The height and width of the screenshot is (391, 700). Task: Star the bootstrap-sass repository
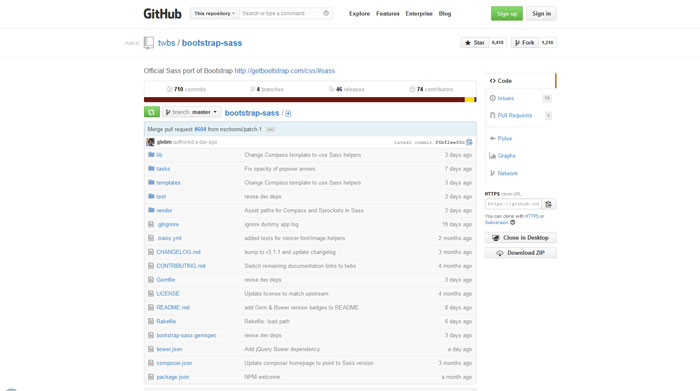pos(475,42)
